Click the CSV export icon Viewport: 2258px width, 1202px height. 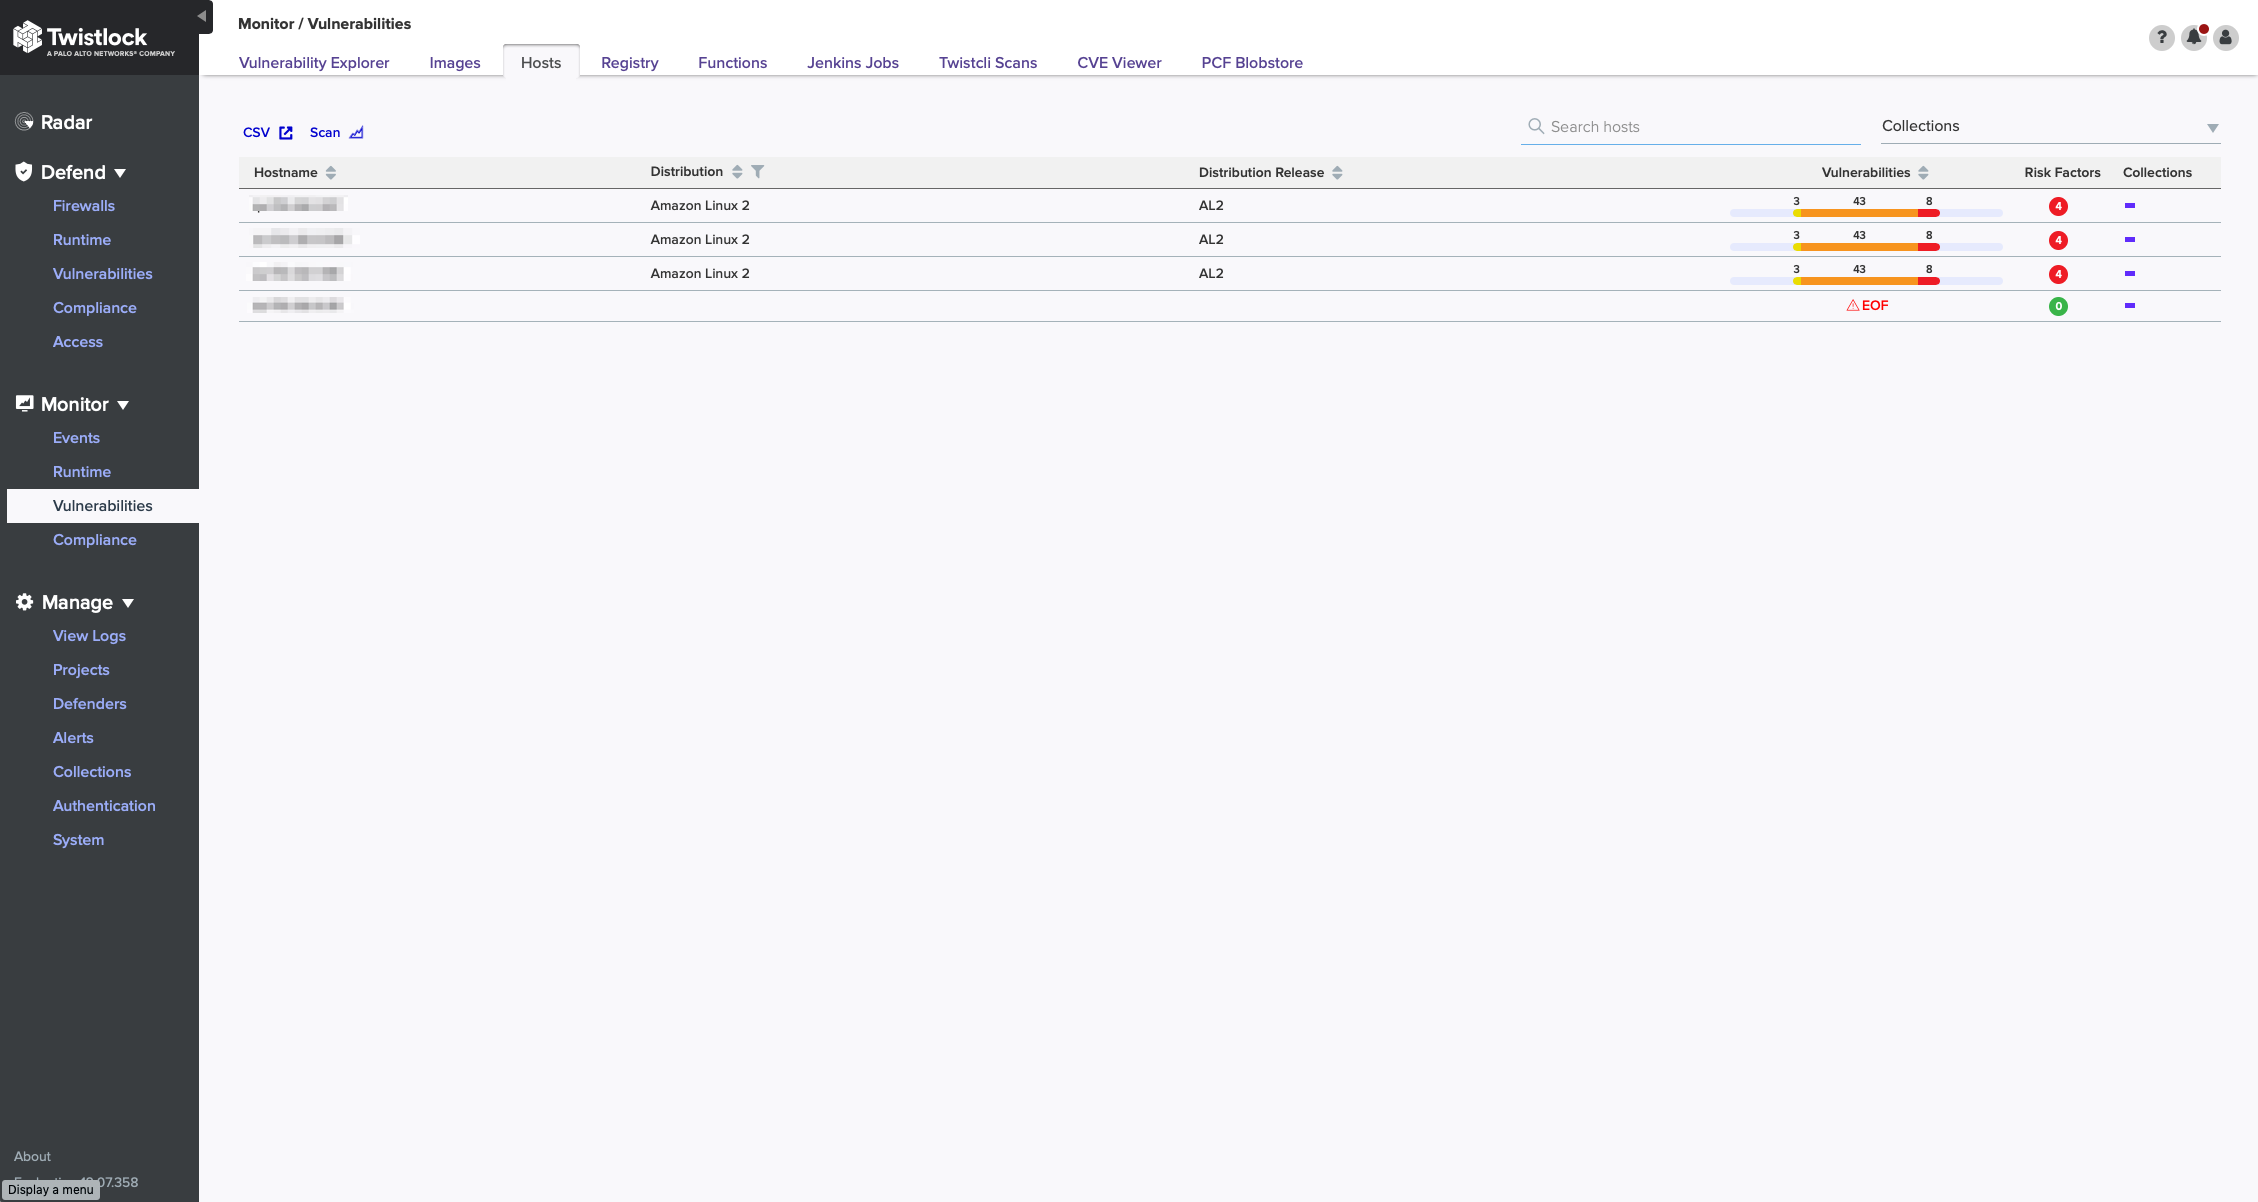286,133
